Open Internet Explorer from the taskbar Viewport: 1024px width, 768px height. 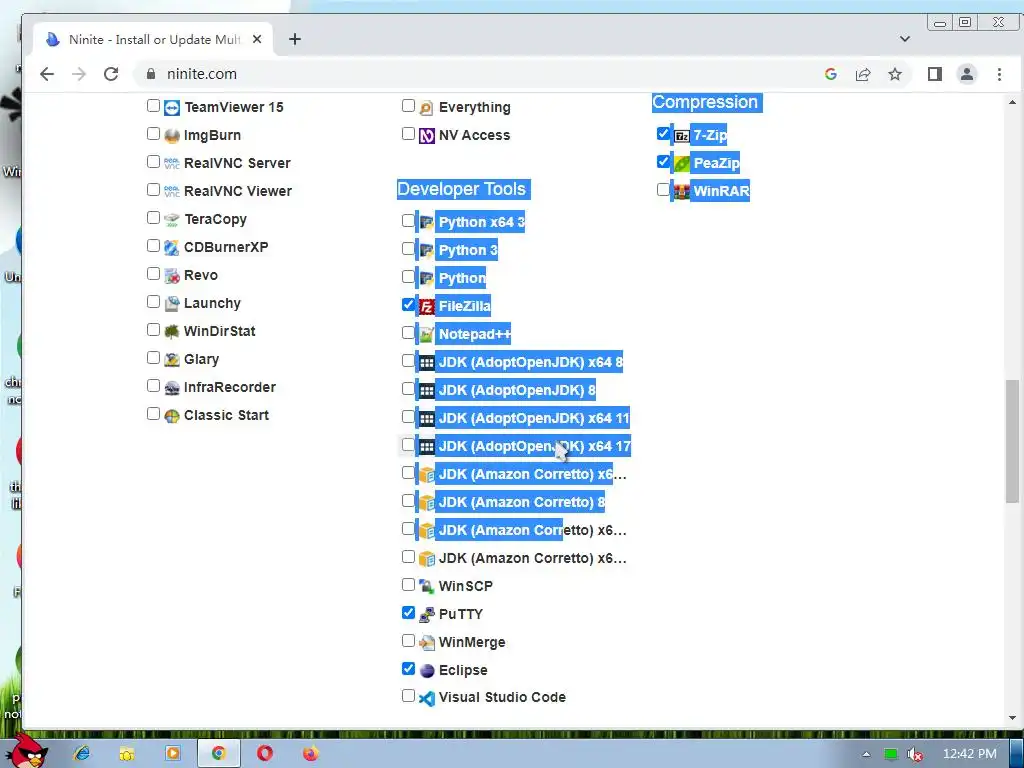point(82,754)
